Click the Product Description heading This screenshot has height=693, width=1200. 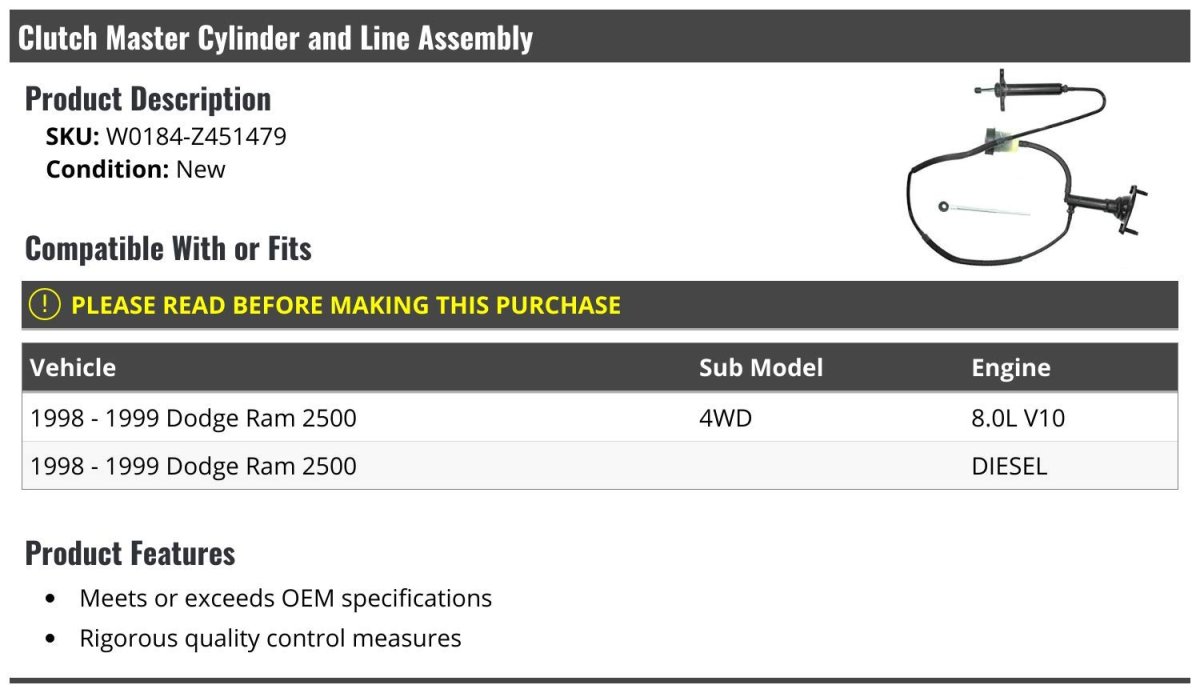[x=148, y=98]
